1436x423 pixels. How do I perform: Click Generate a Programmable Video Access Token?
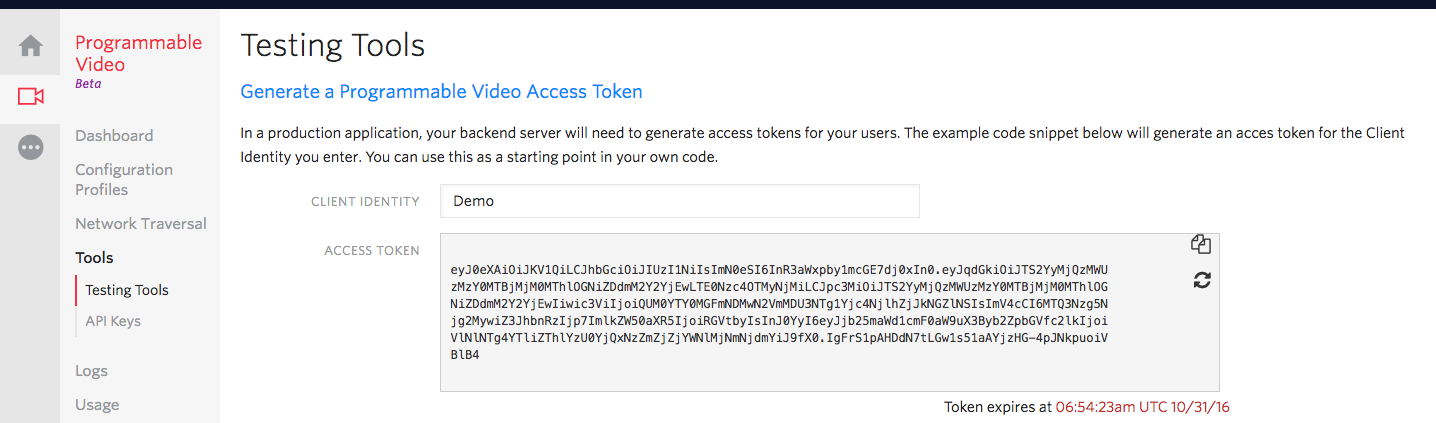coord(441,92)
